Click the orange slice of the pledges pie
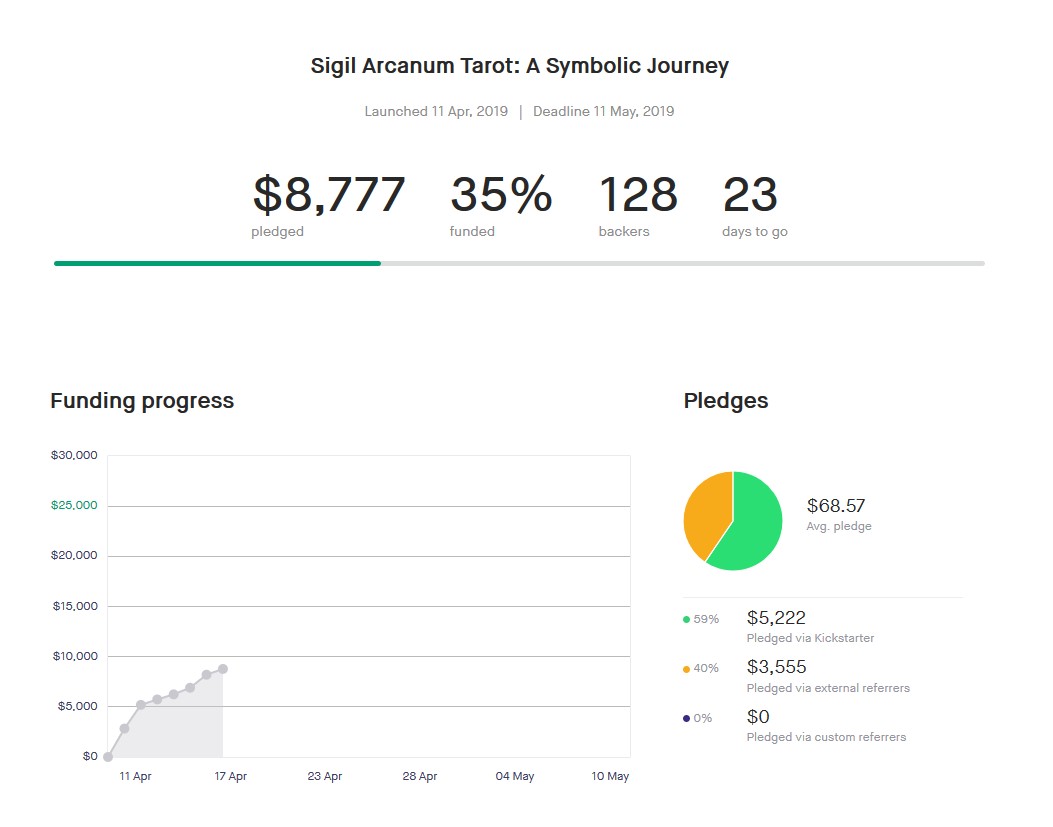 coord(706,512)
